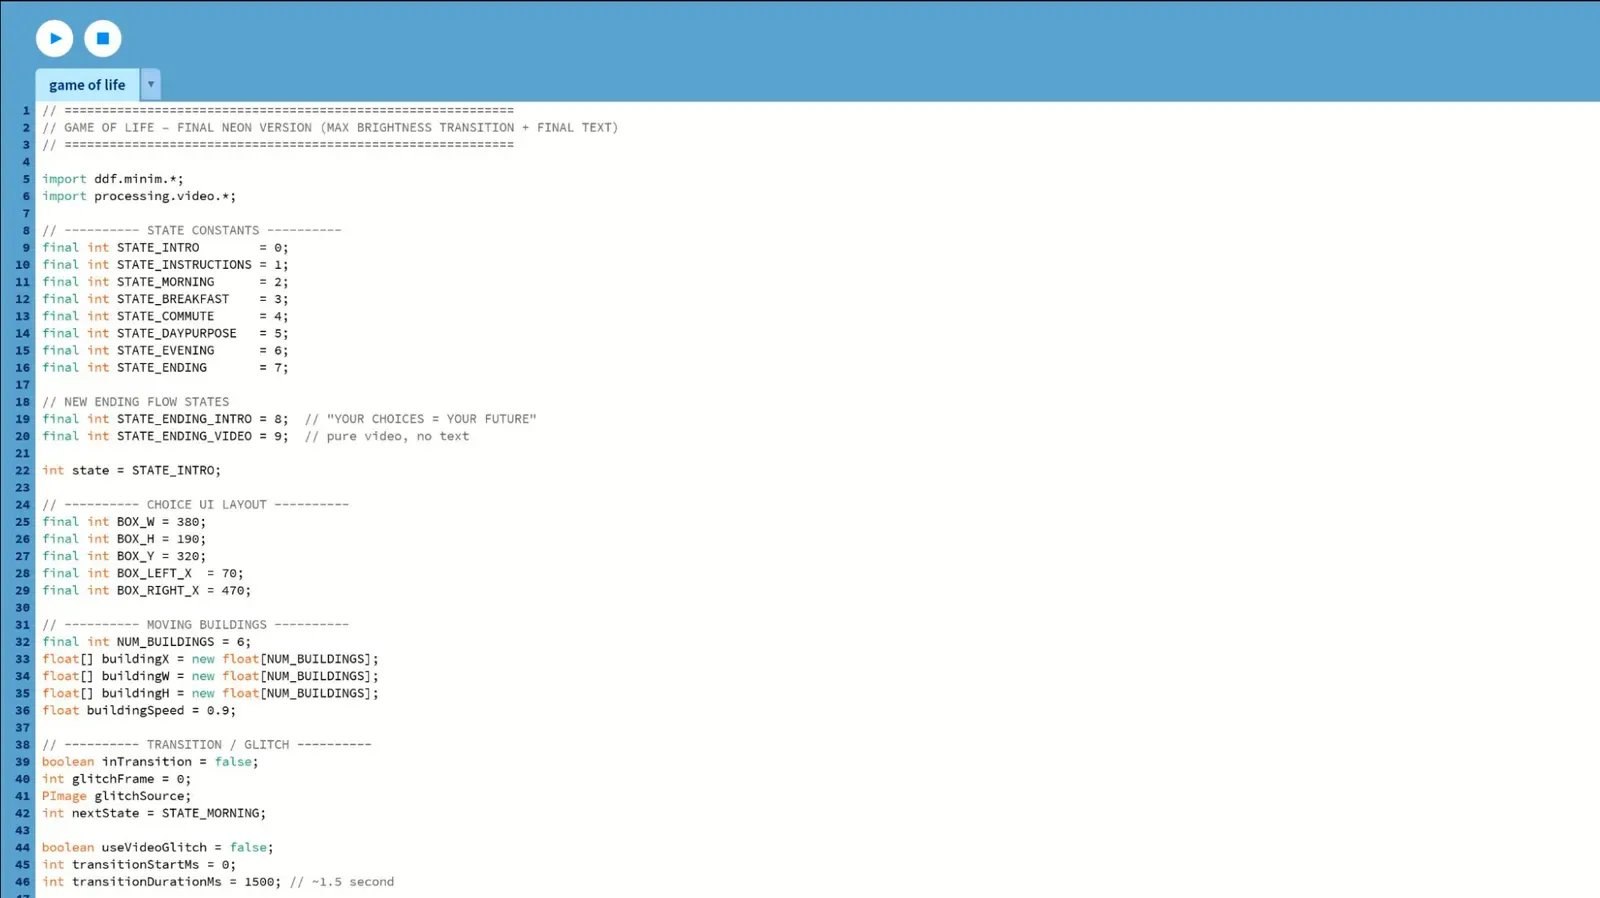Click line number 22 in the gutter

click(22, 470)
